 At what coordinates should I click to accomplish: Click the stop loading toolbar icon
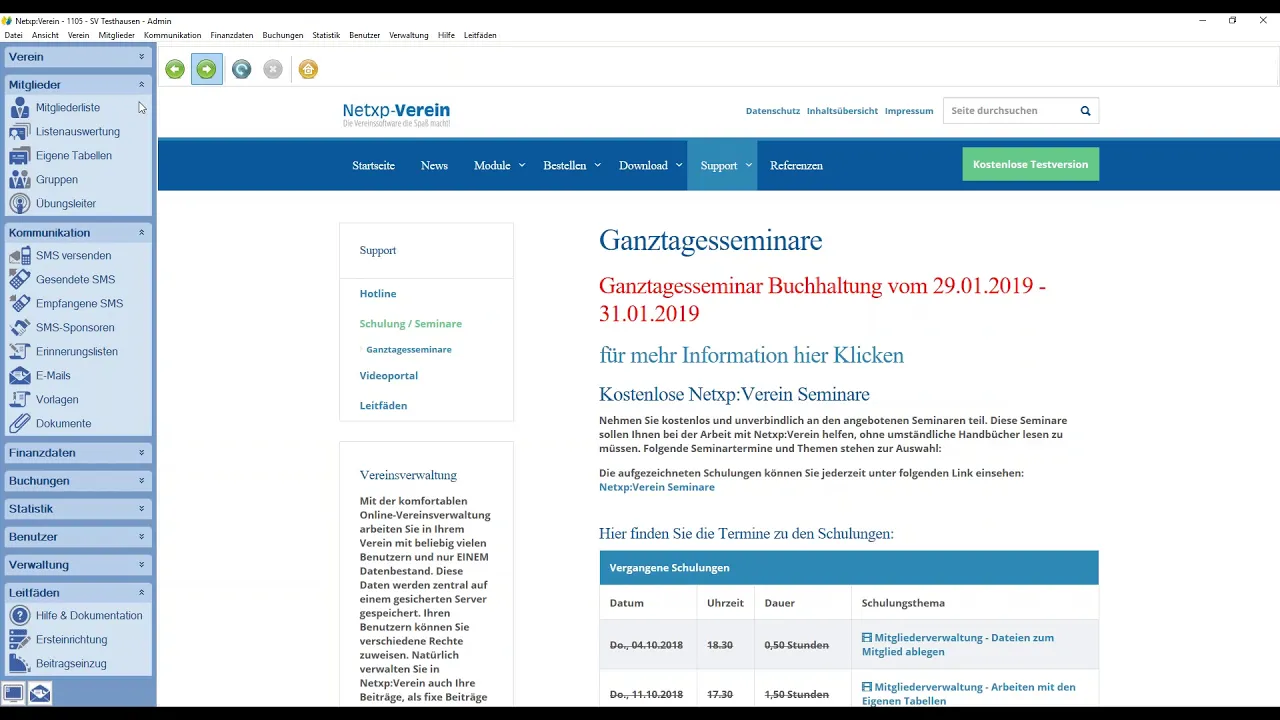(x=273, y=69)
